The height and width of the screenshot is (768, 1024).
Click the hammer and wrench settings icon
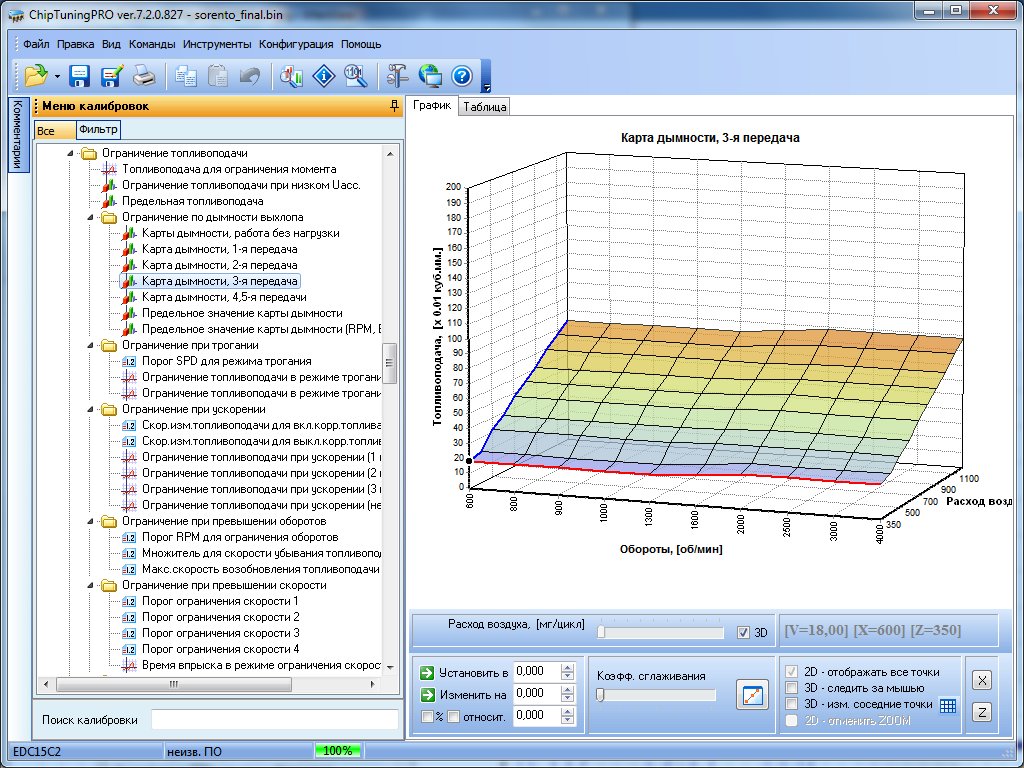[x=397, y=76]
